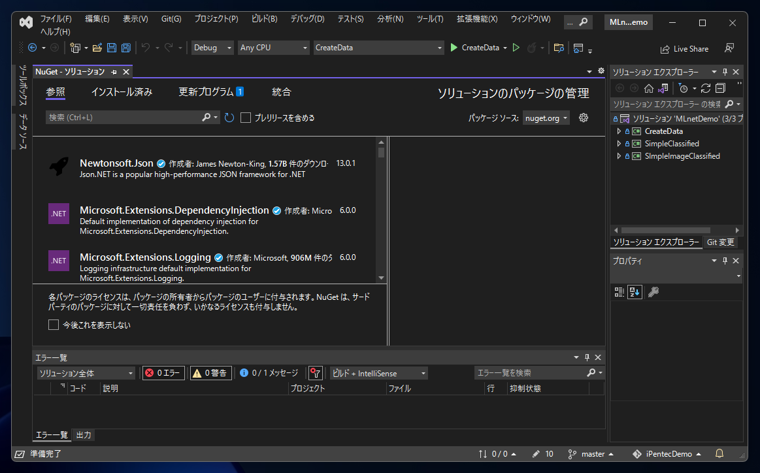
Task: Click the Save icon in the toolbar
Action: (111, 47)
